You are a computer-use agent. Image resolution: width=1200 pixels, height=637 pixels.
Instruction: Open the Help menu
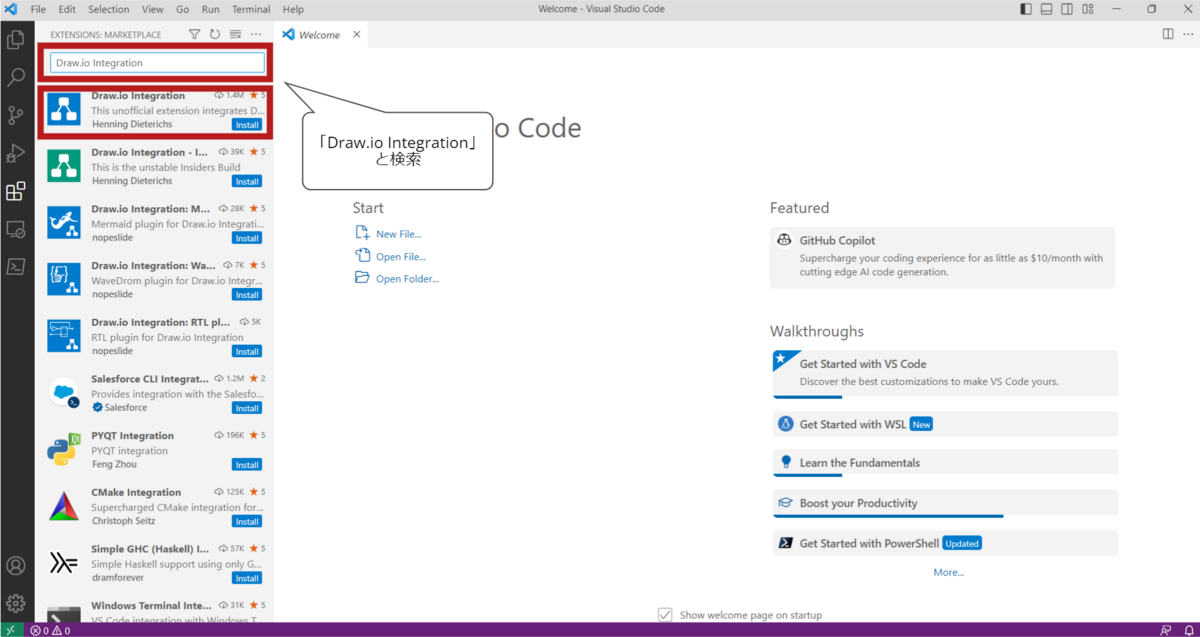[x=293, y=9]
